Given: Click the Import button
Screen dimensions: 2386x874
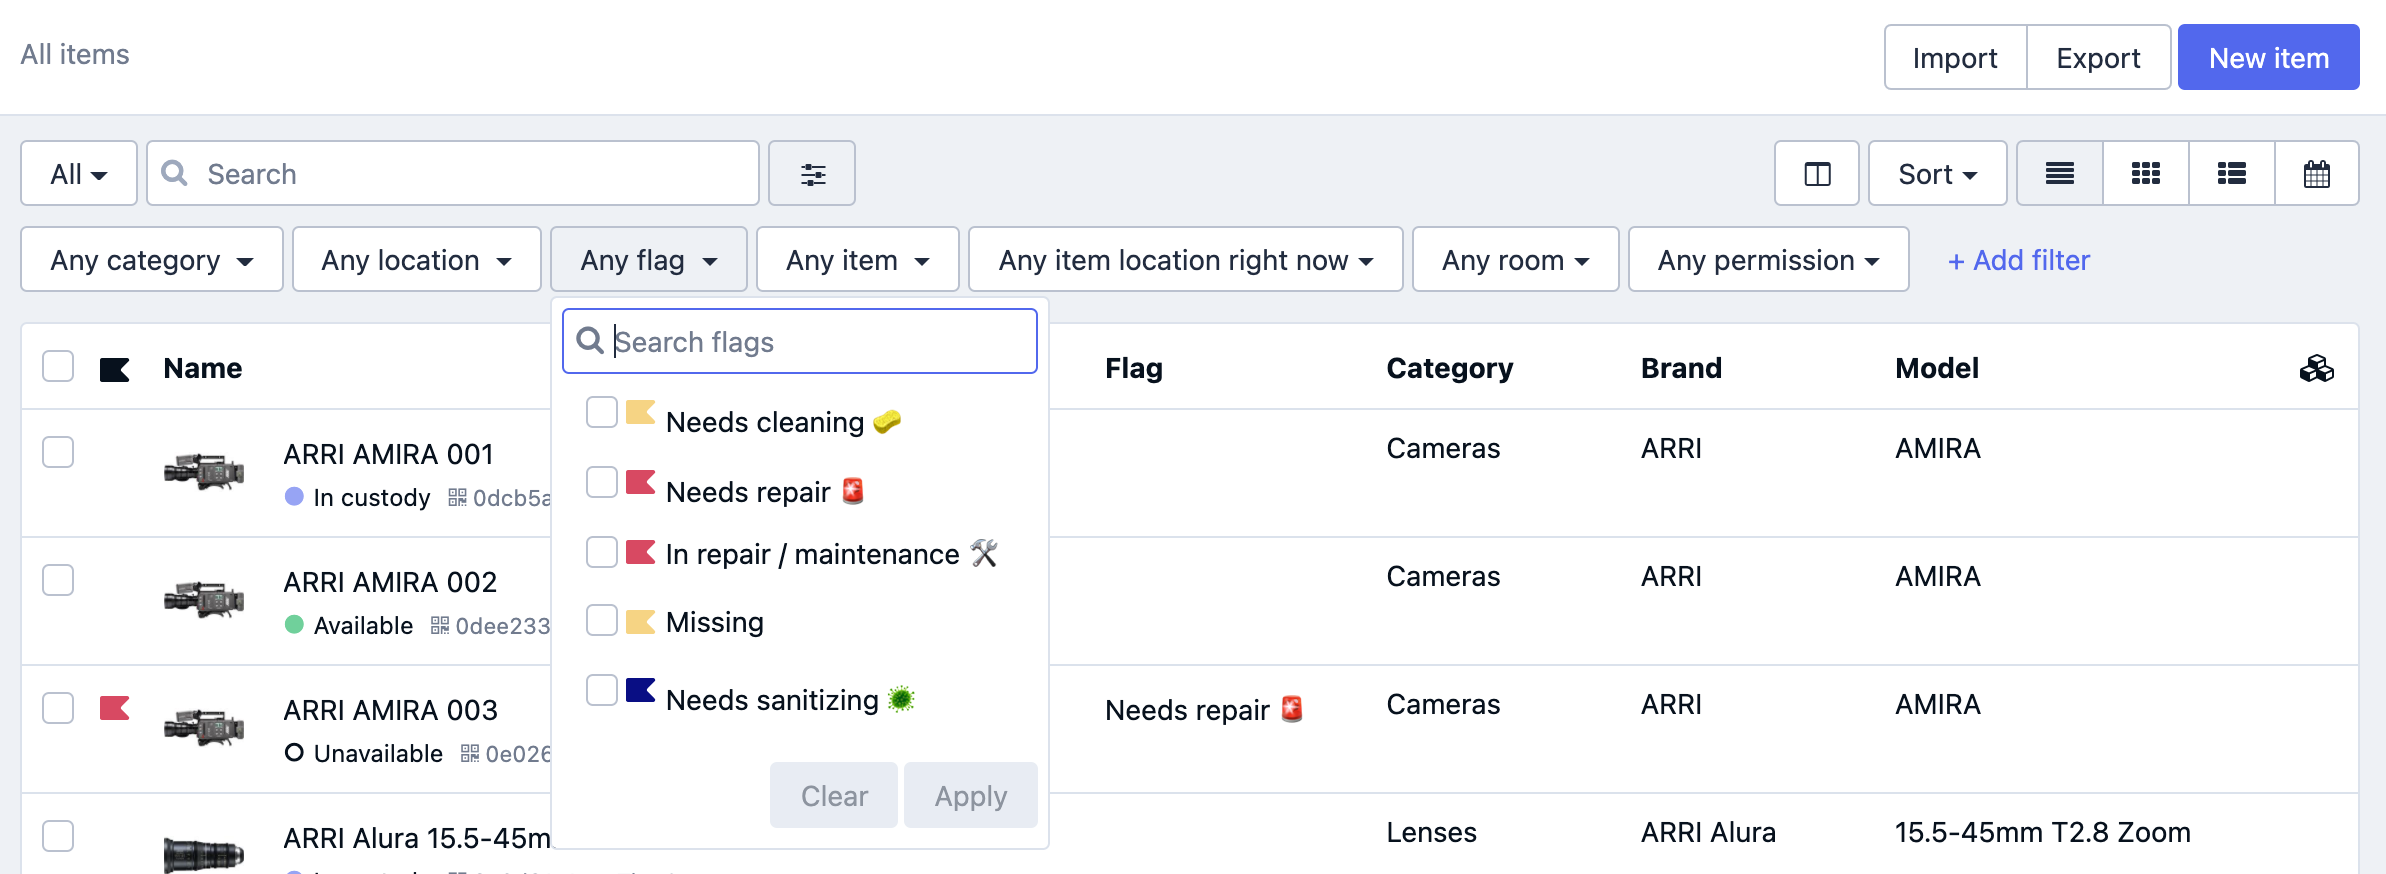Looking at the screenshot, I should pyautogui.click(x=1955, y=58).
